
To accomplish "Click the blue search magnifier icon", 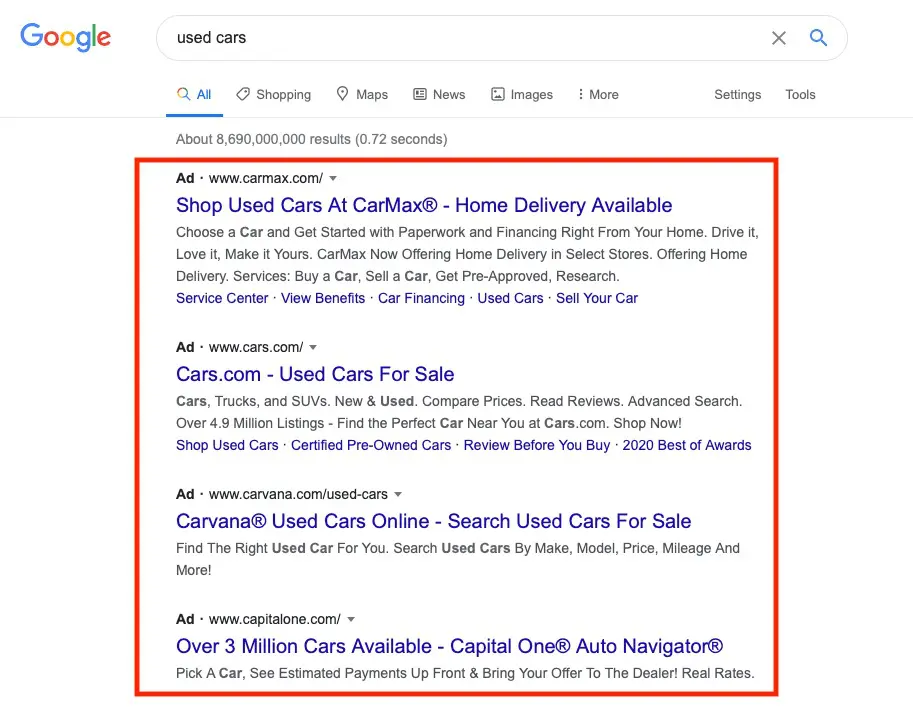I will coord(818,37).
